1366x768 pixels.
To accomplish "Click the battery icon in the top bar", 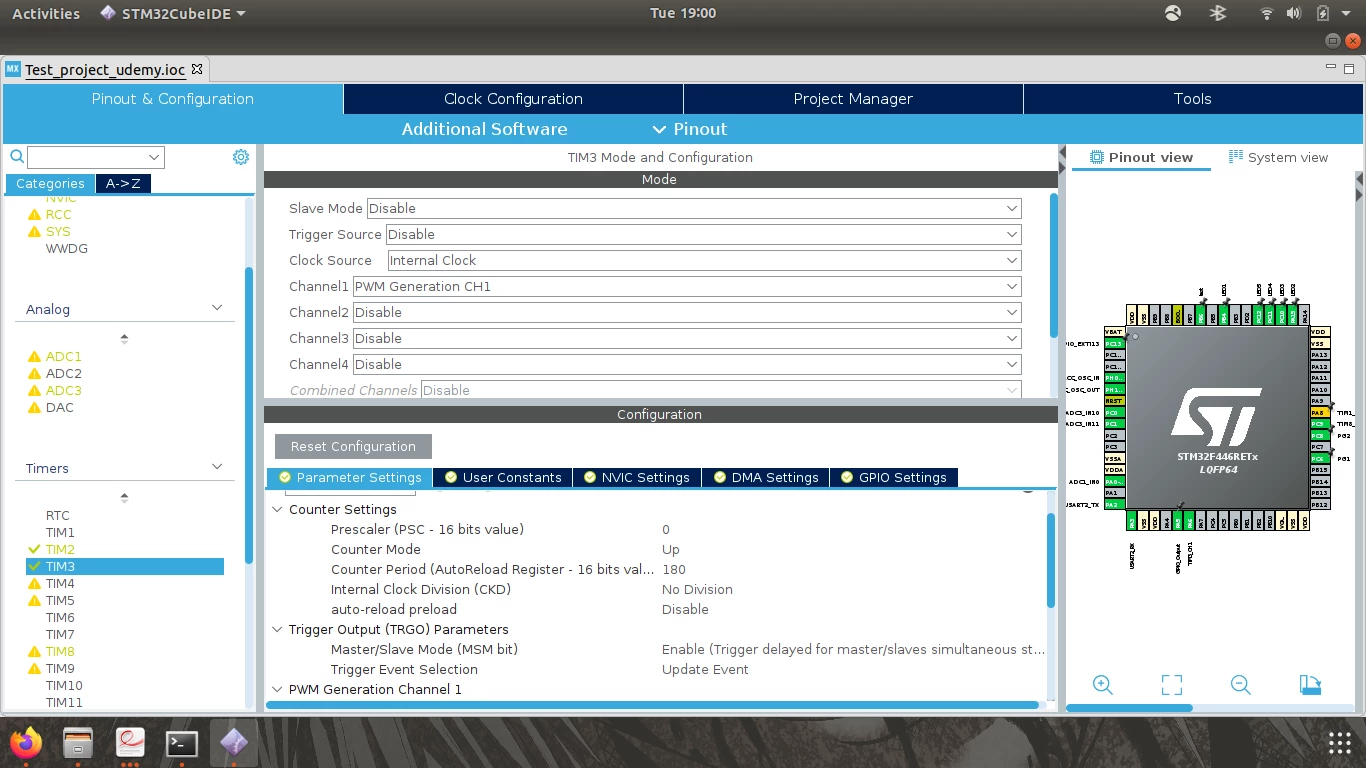I will (x=1323, y=13).
